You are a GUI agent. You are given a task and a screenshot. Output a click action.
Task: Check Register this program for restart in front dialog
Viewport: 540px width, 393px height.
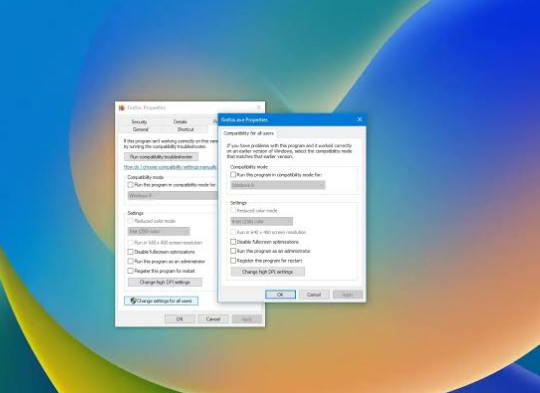coord(233,261)
